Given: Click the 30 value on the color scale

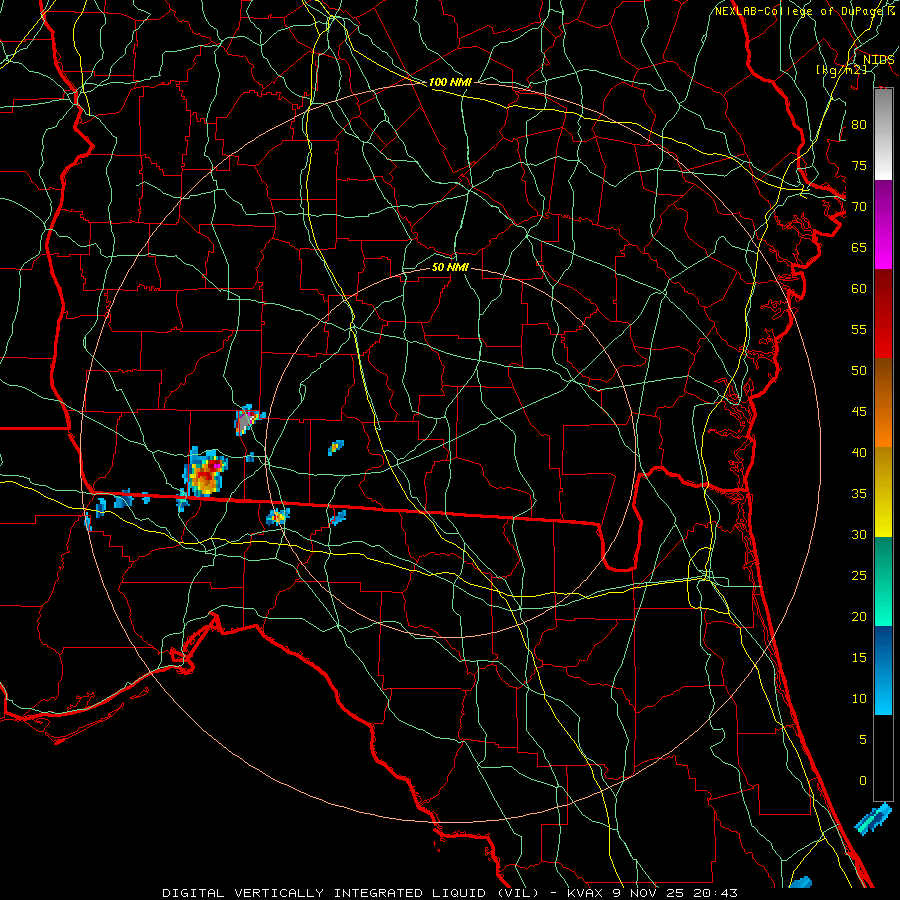Looking at the screenshot, I should pos(859,535).
